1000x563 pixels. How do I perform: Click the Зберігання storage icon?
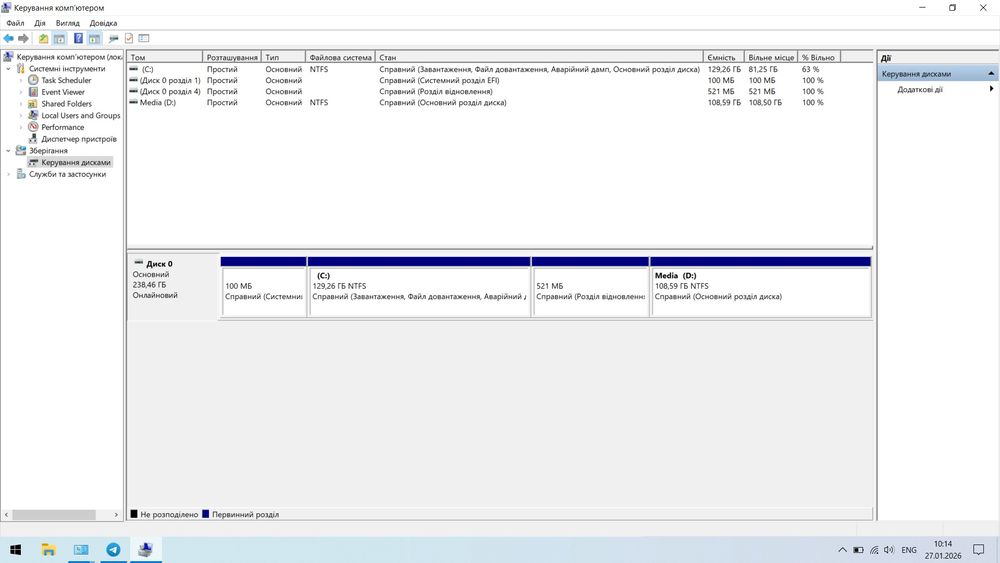tap(21, 150)
